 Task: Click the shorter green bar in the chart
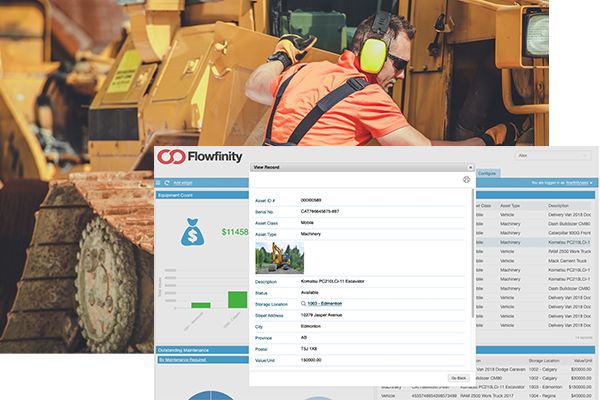201,305
